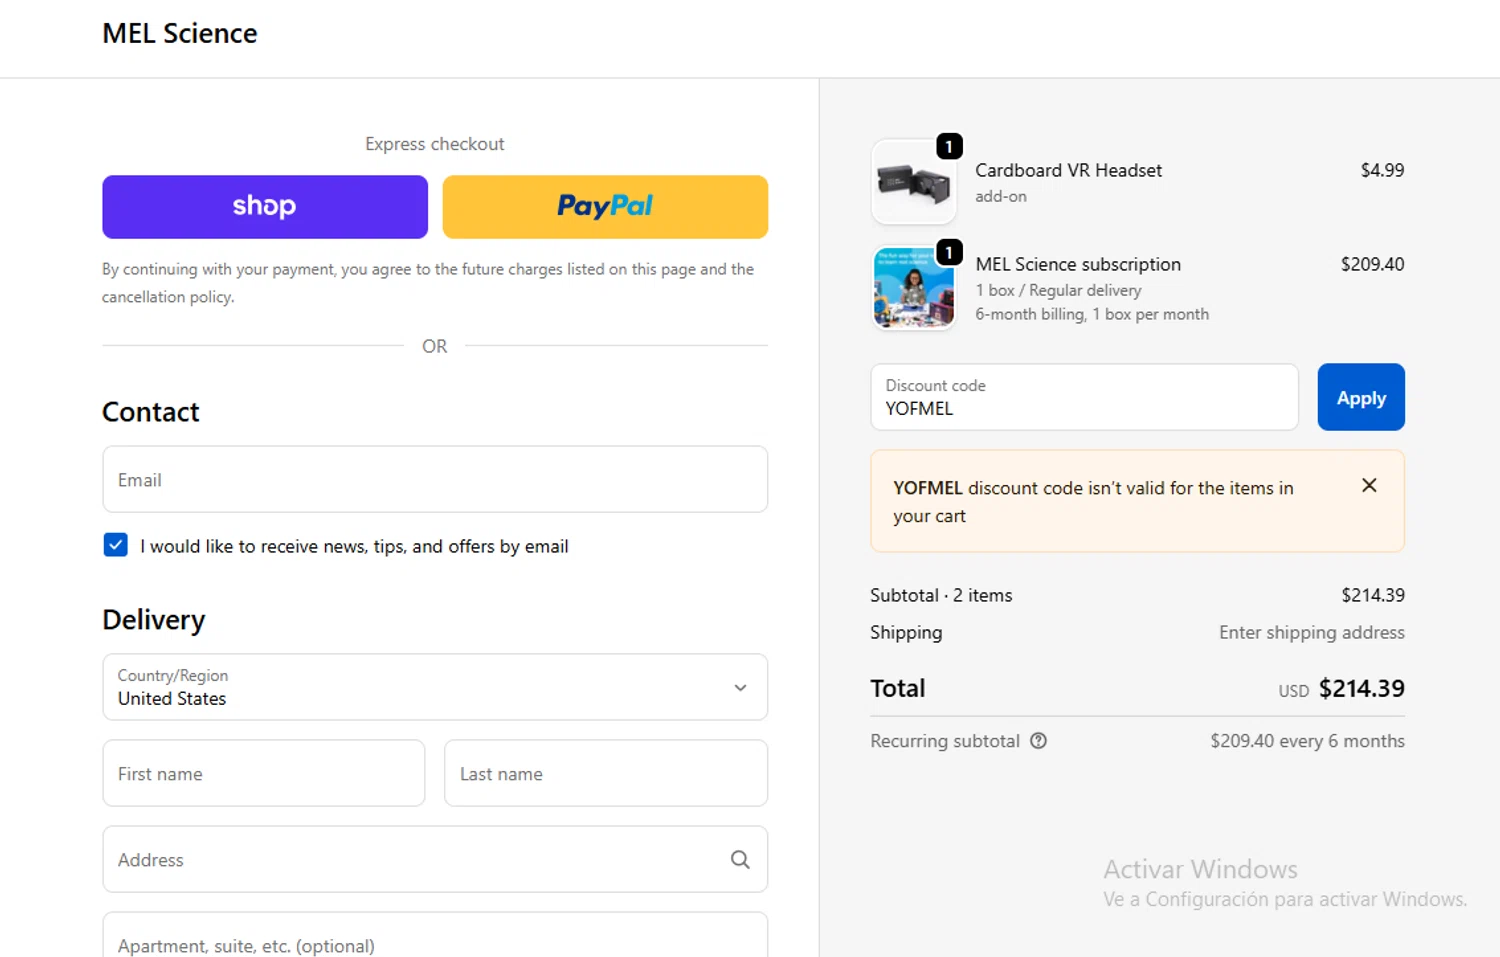
Task: Click the $4.99 headset price
Action: (x=1382, y=170)
